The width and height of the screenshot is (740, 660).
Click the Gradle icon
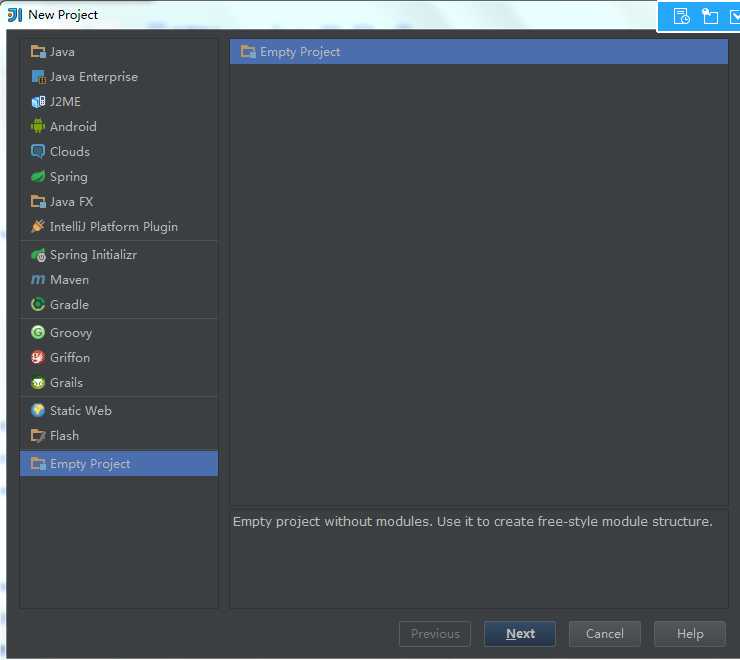[x=38, y=305]
